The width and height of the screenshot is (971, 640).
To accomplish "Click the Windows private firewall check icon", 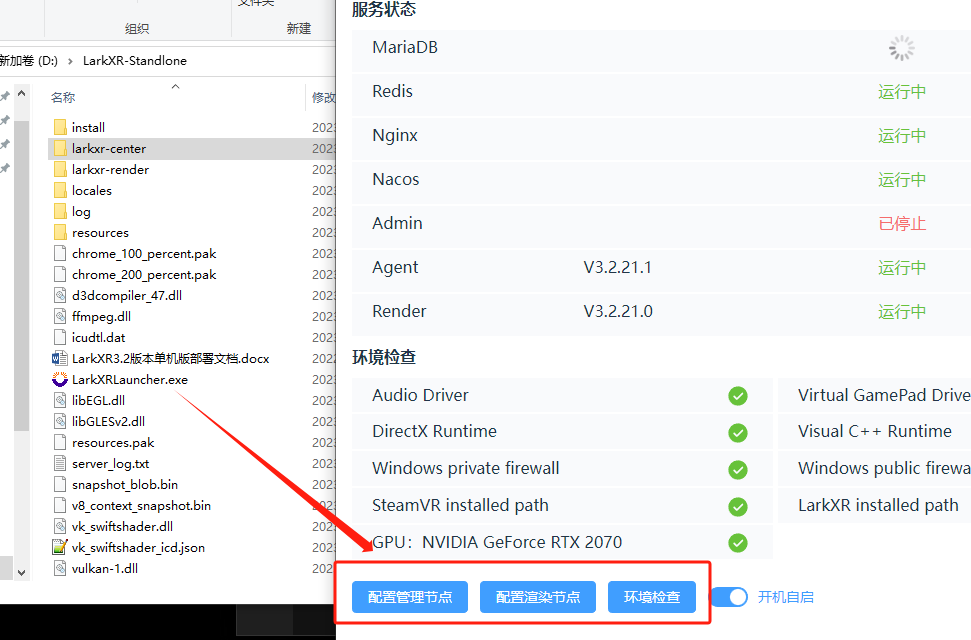I will tap(738, 470).
